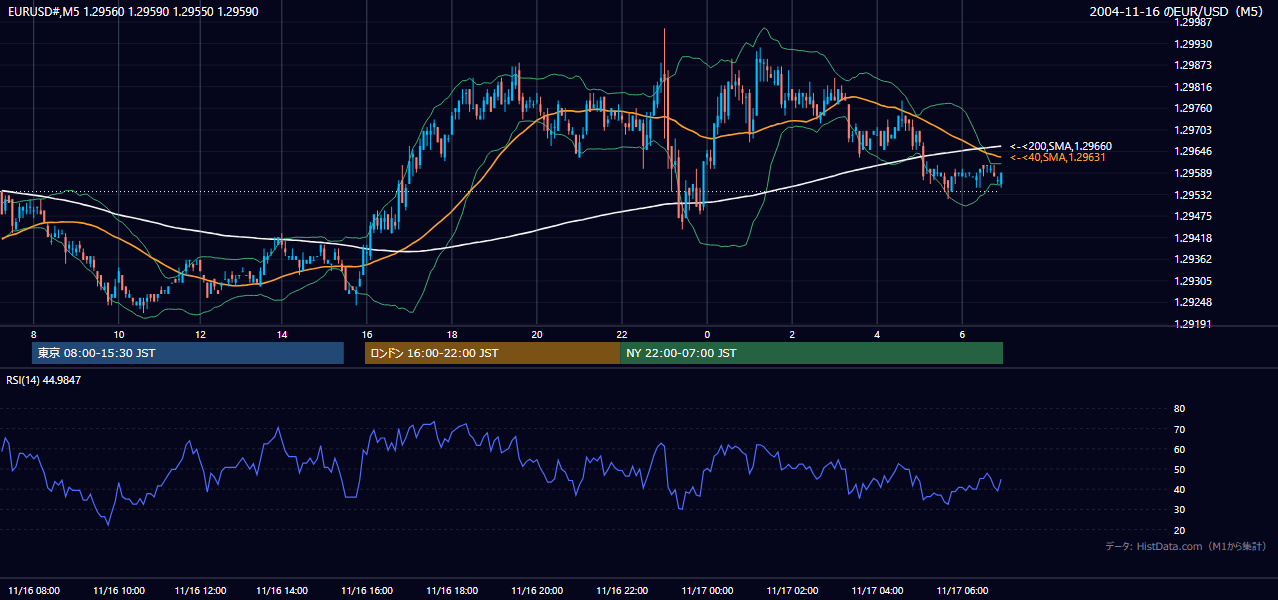Screen dimensions: 1278x600
Task: Click price axis value 1.29646
Action: pos(1194,151)
